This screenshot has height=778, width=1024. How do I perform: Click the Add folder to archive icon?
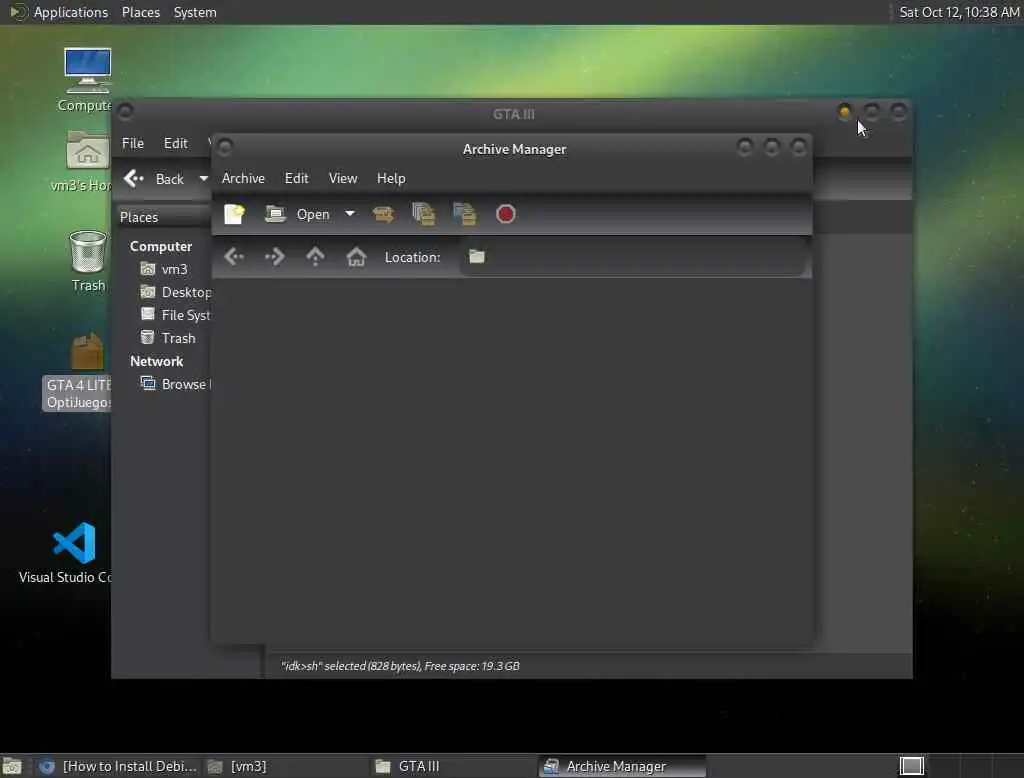click(x=464, y=214)
